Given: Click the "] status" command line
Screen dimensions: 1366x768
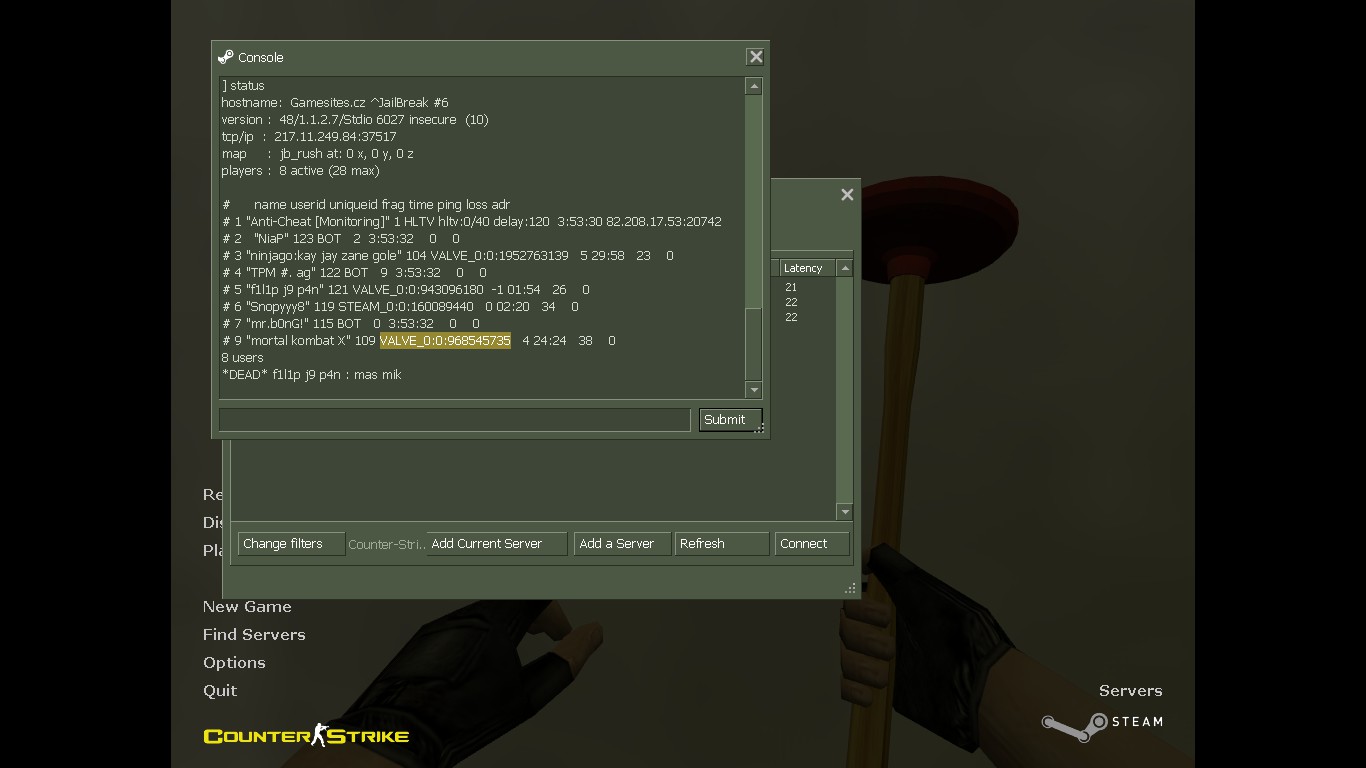Looking at the screenshot, I should tap(243, 86).
